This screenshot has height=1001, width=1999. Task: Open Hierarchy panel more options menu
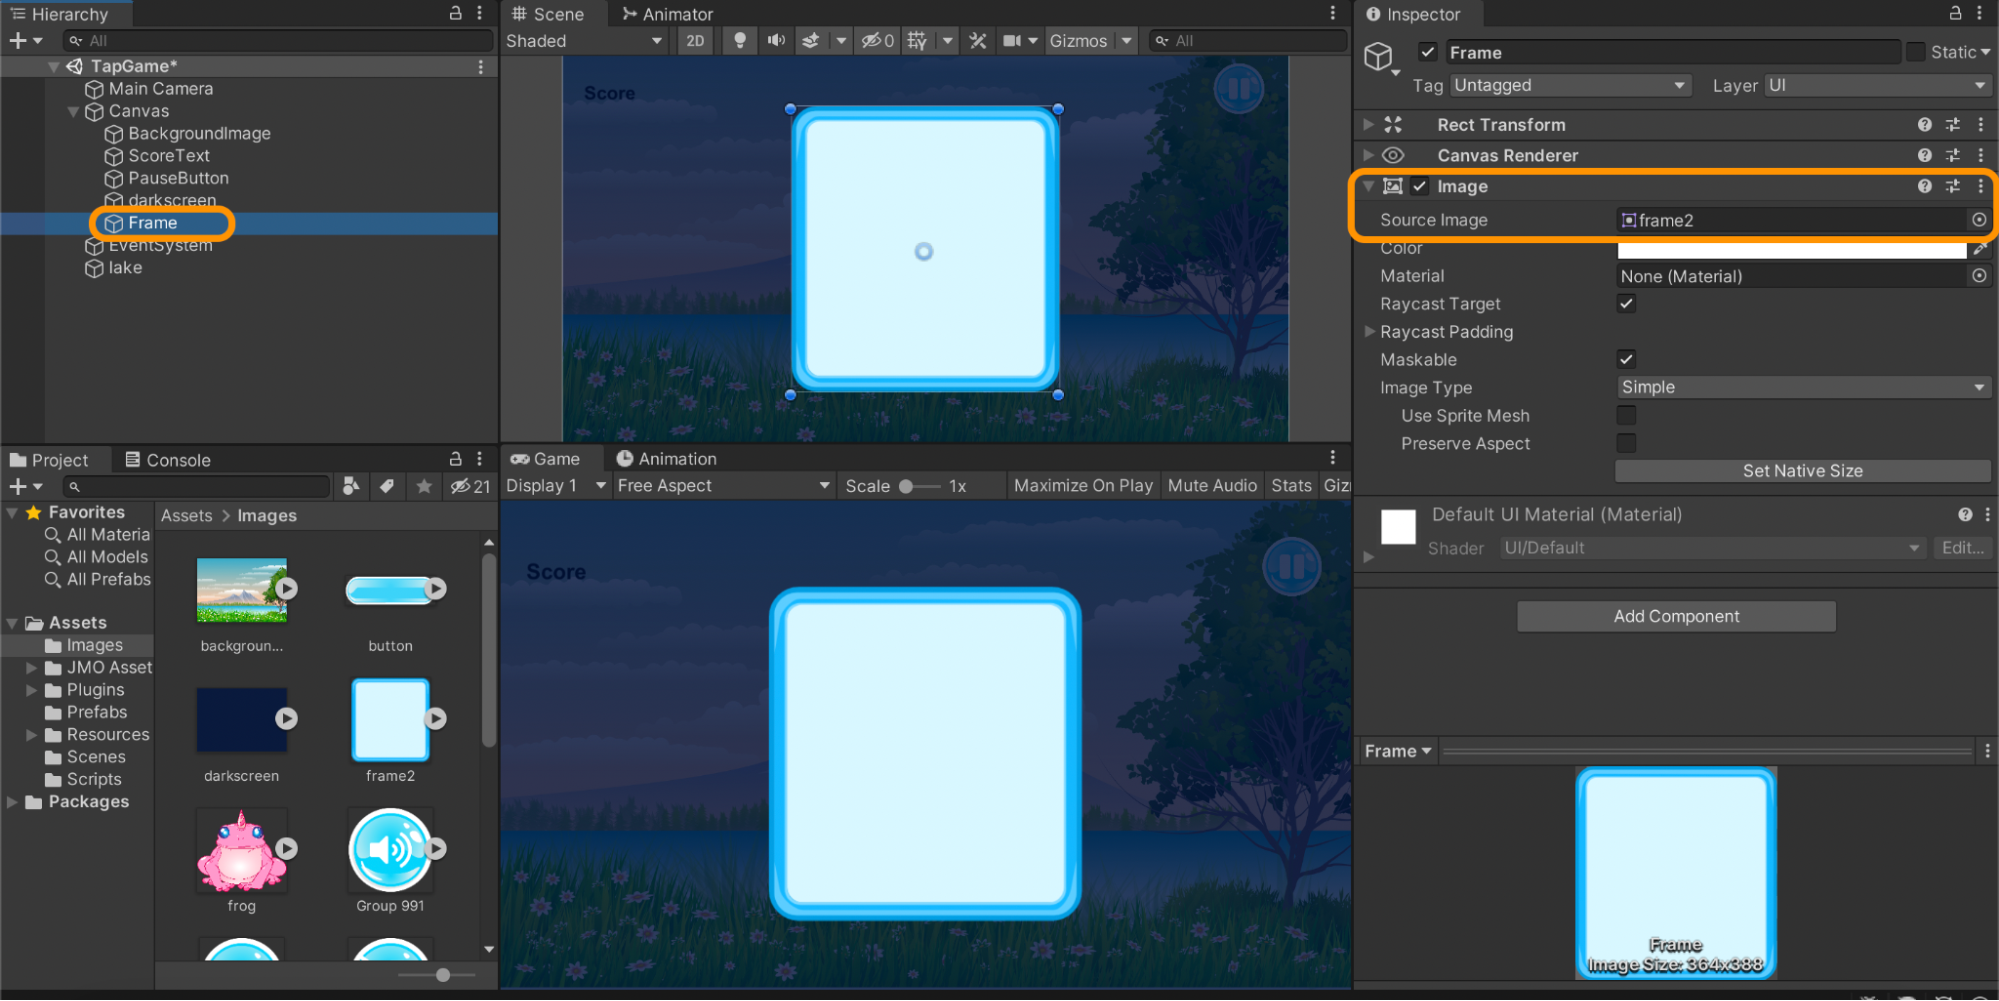pos(480,13)
